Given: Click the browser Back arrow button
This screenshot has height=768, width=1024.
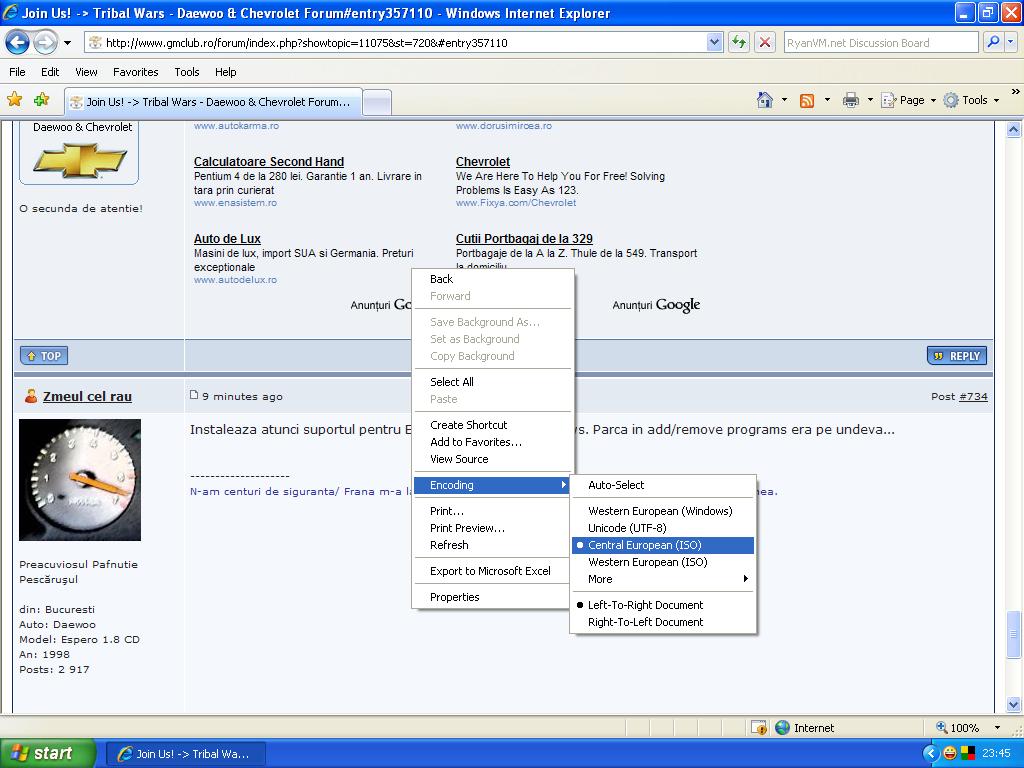Looking at the screenshot, I should (17, 43).
